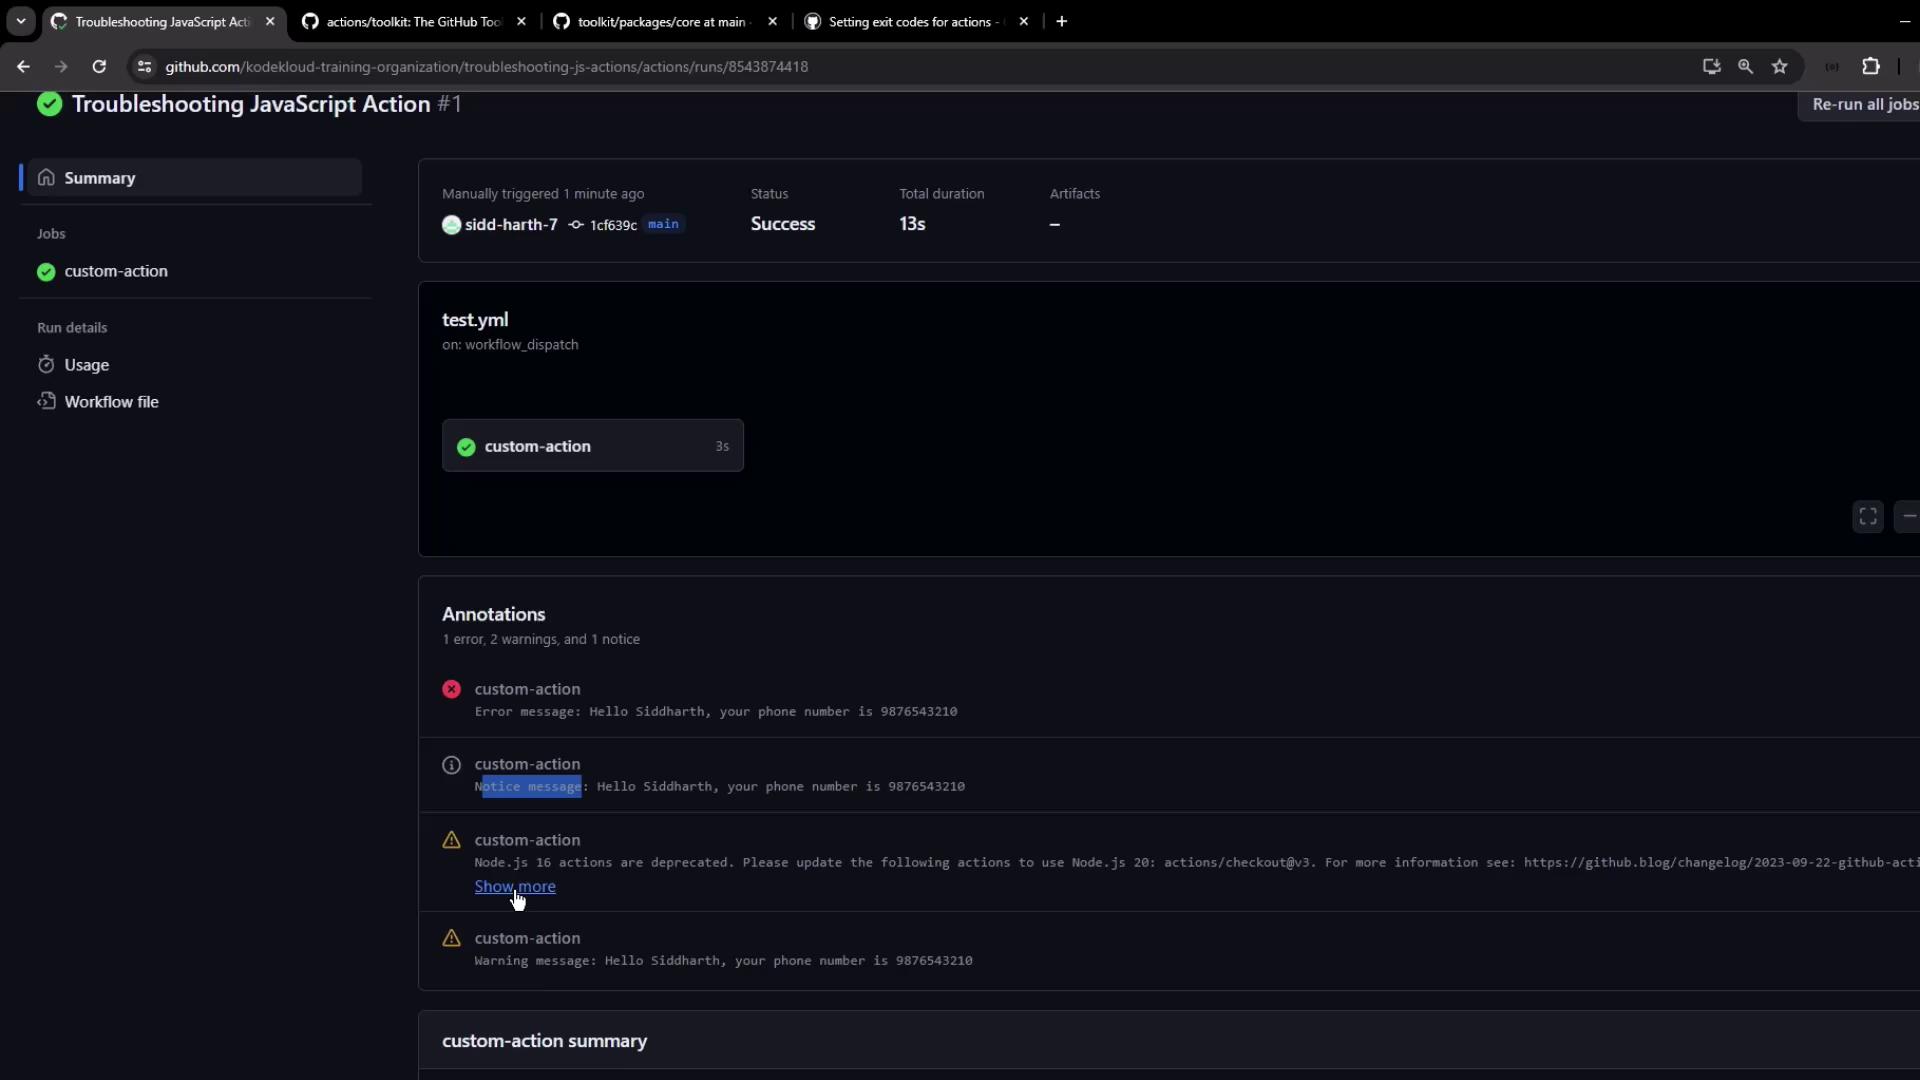Click the install app icon in address bar
This screenshot has height=1080, width=1920.
pos(1711,67)
